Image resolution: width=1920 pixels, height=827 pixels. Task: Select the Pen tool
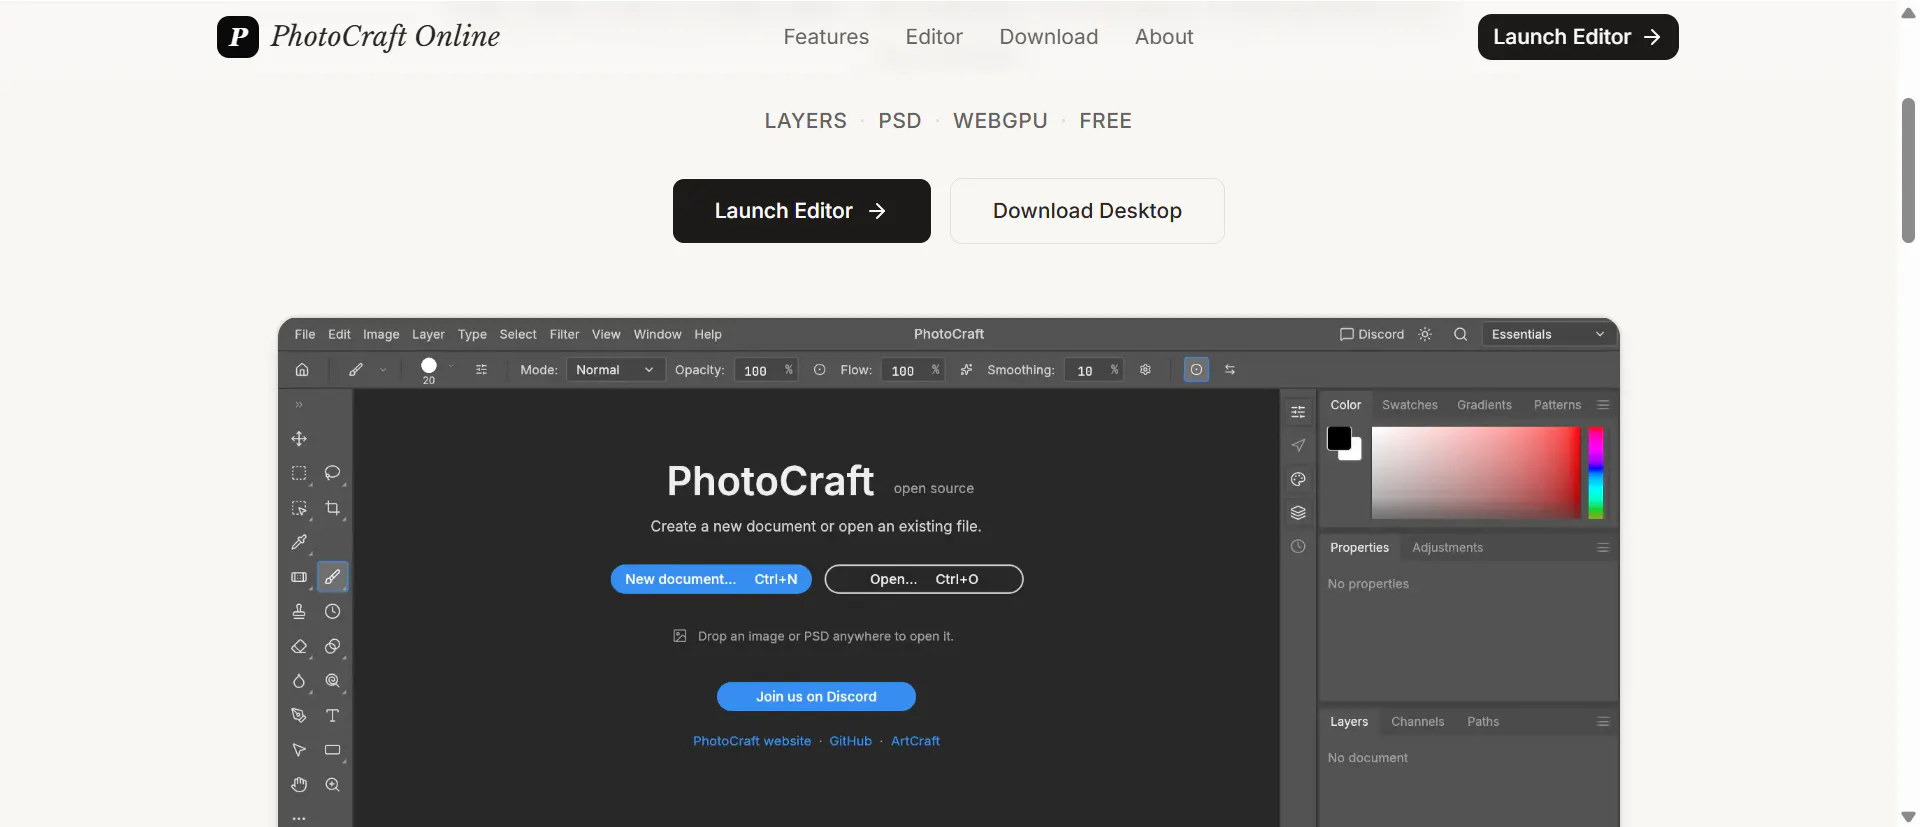click(x=299, y=716)
